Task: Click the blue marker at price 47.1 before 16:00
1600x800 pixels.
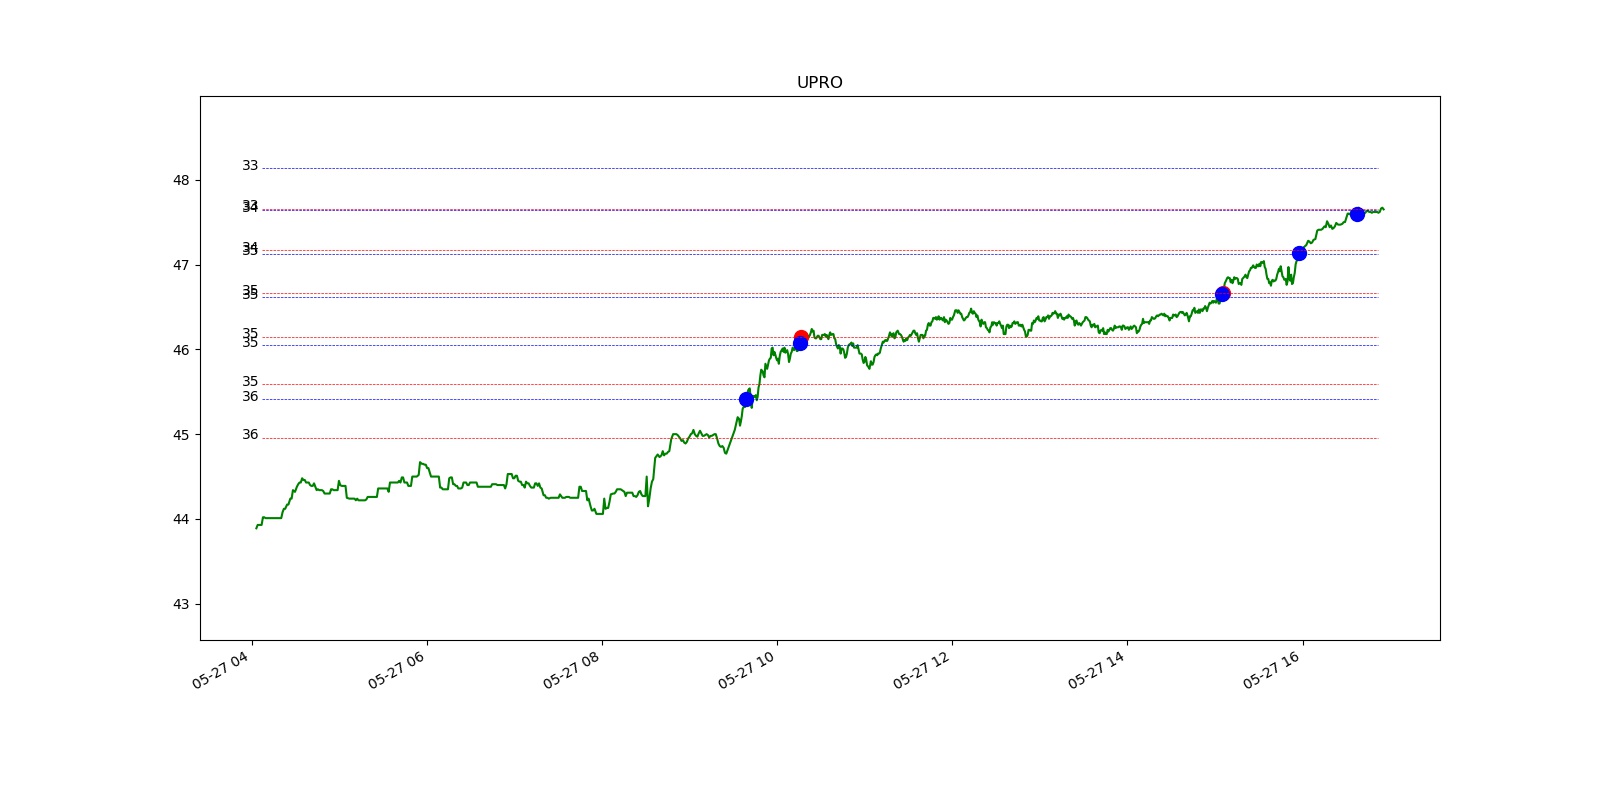Action: (1299, 254)
